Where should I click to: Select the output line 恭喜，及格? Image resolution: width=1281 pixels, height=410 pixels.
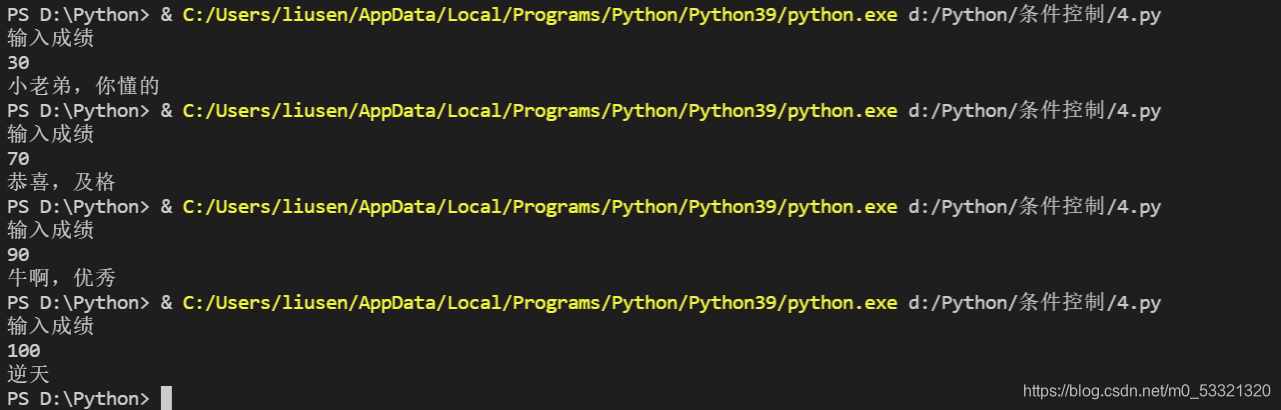[61, 183]
